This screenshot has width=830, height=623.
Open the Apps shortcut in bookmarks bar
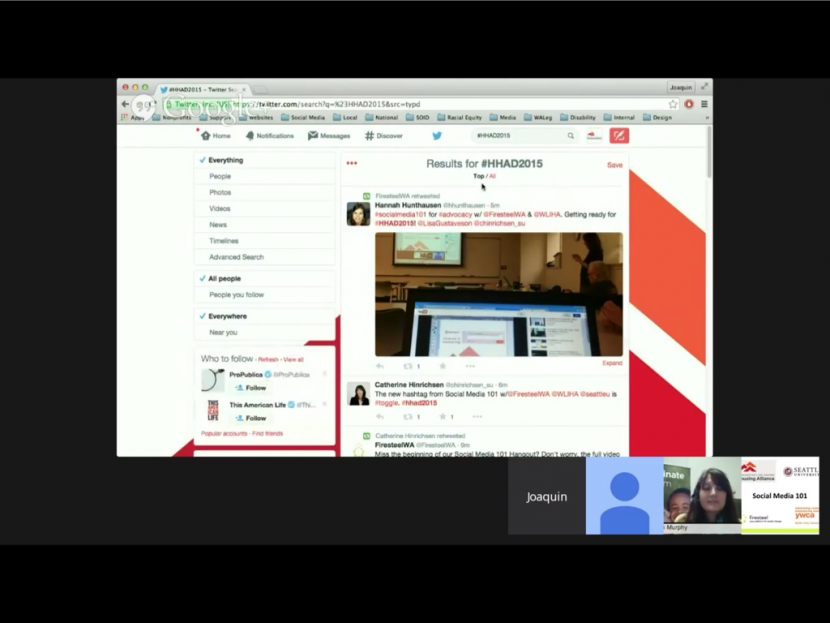pos(133,118)
